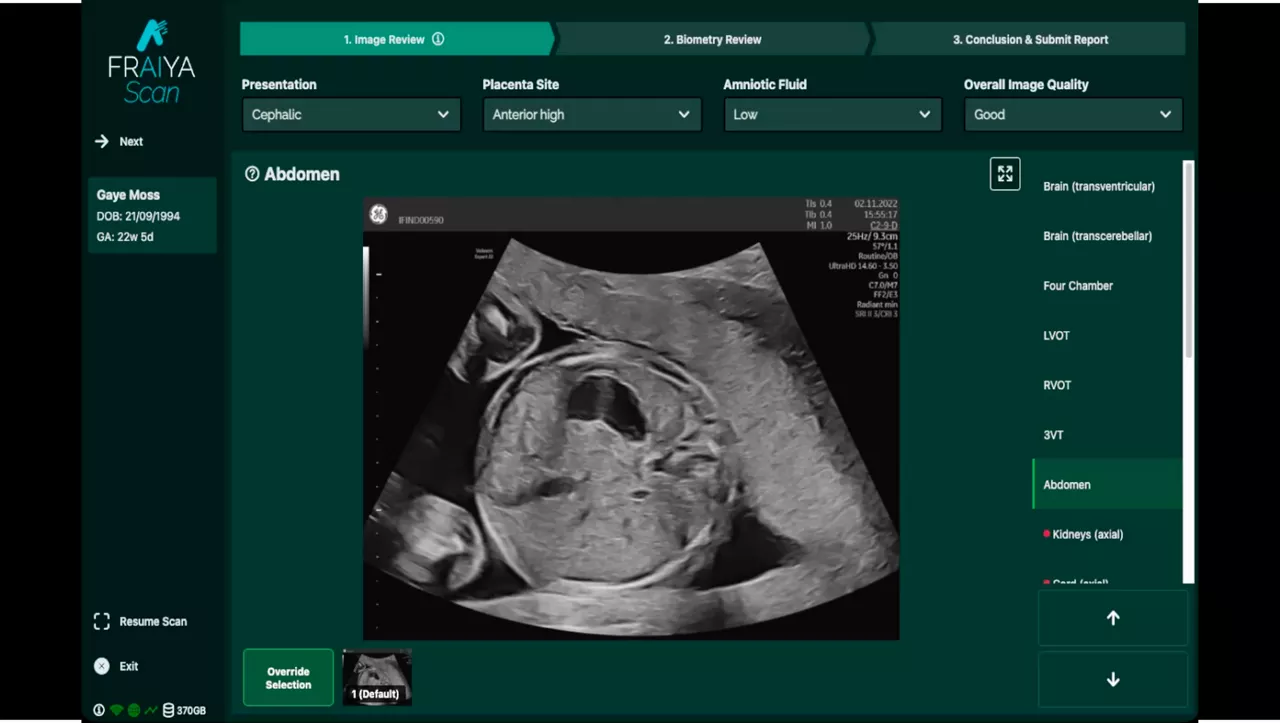Click the down arrow navigation button

point(1113,680)
